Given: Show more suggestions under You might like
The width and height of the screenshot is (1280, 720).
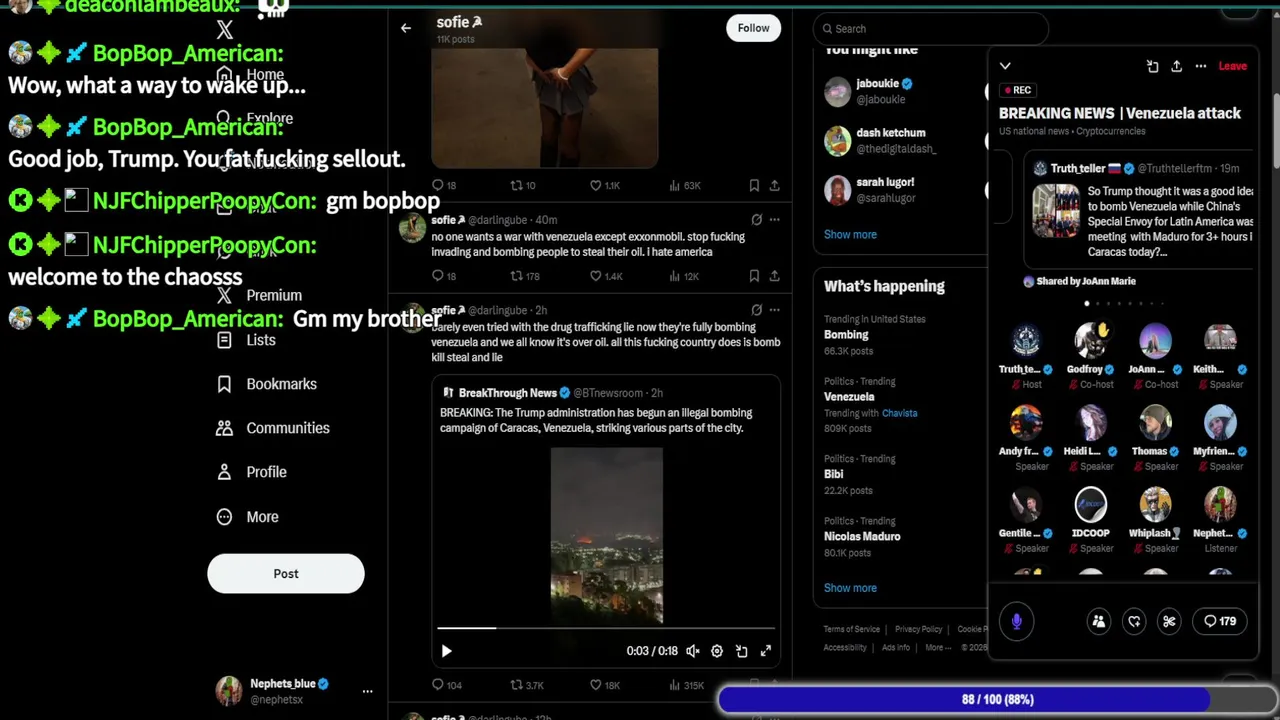Looking at the screenshot, I should coord(850,234).
